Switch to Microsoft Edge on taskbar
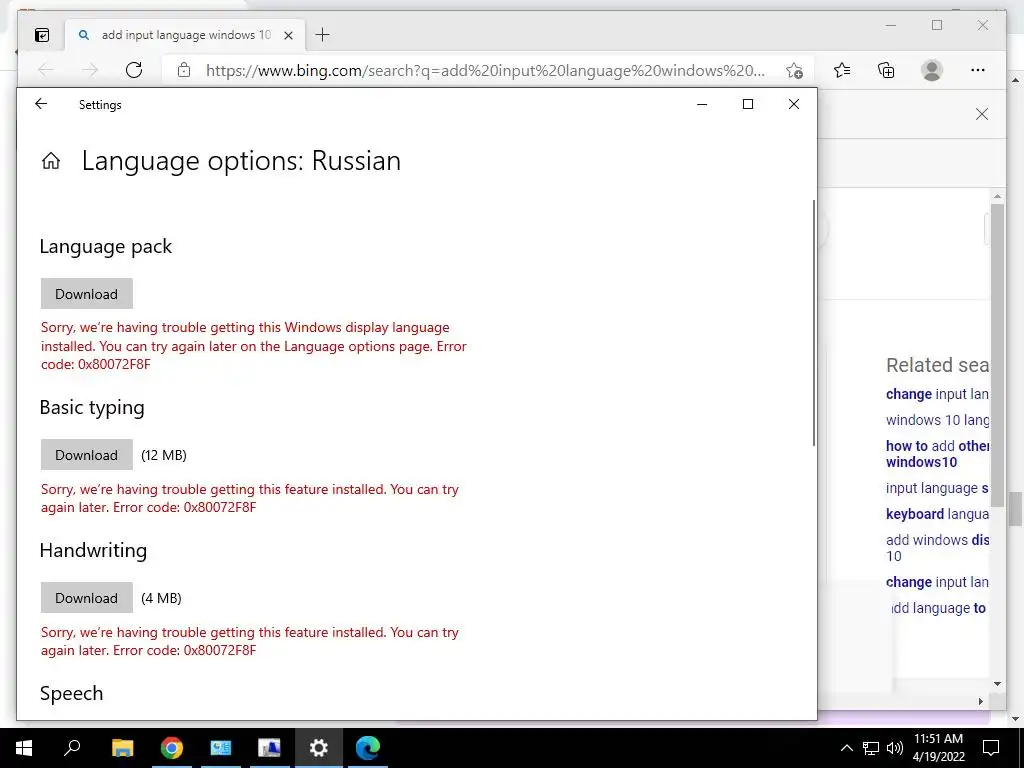 368,748
